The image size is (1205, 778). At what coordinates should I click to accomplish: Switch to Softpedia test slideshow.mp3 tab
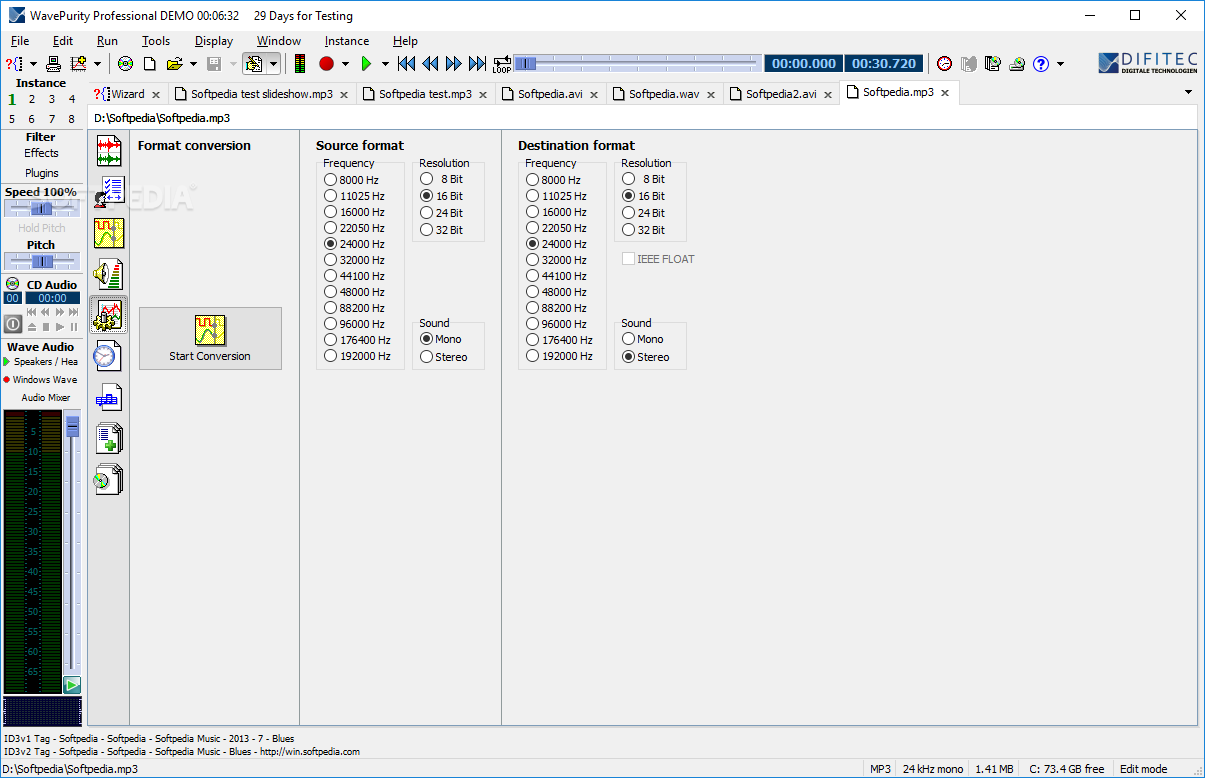(261, 94)
